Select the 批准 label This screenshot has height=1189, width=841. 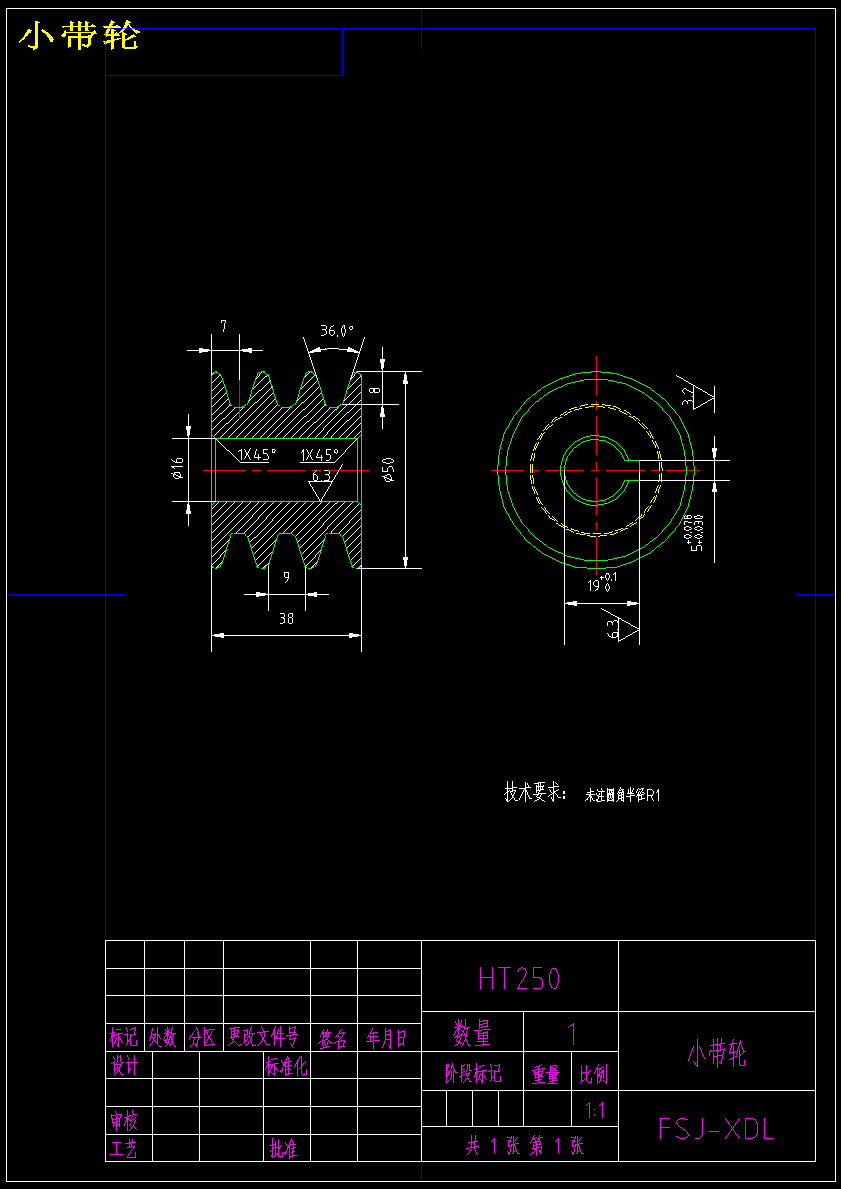[284, 1149]
